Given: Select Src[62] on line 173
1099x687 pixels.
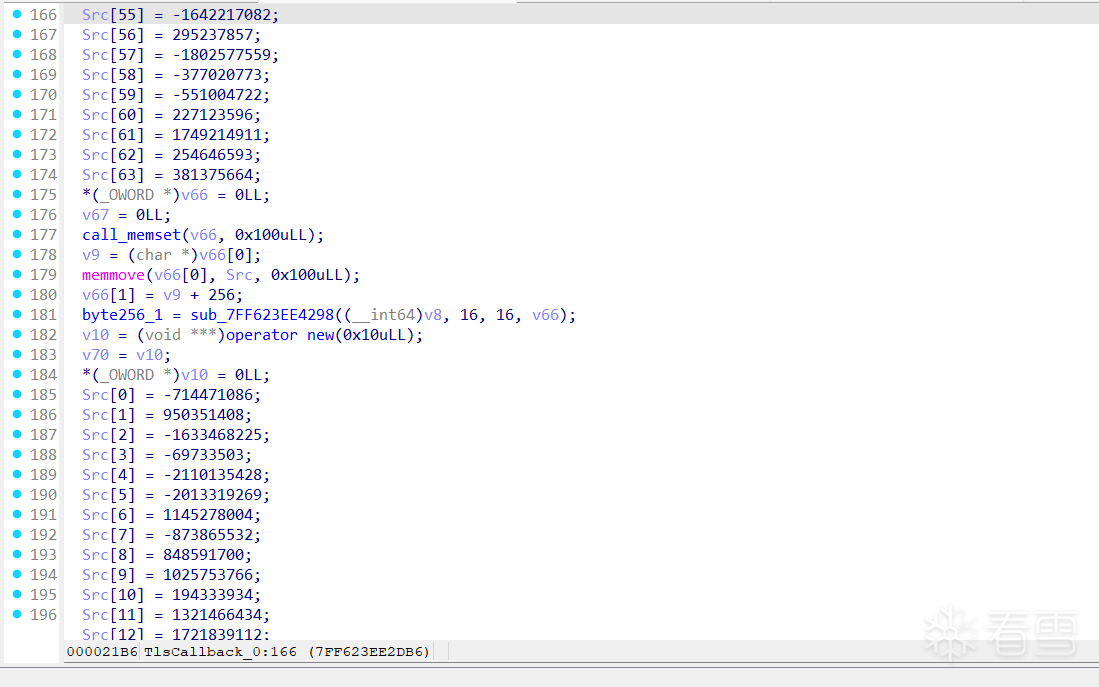Looking at the screenshot, I should point(113,155).
